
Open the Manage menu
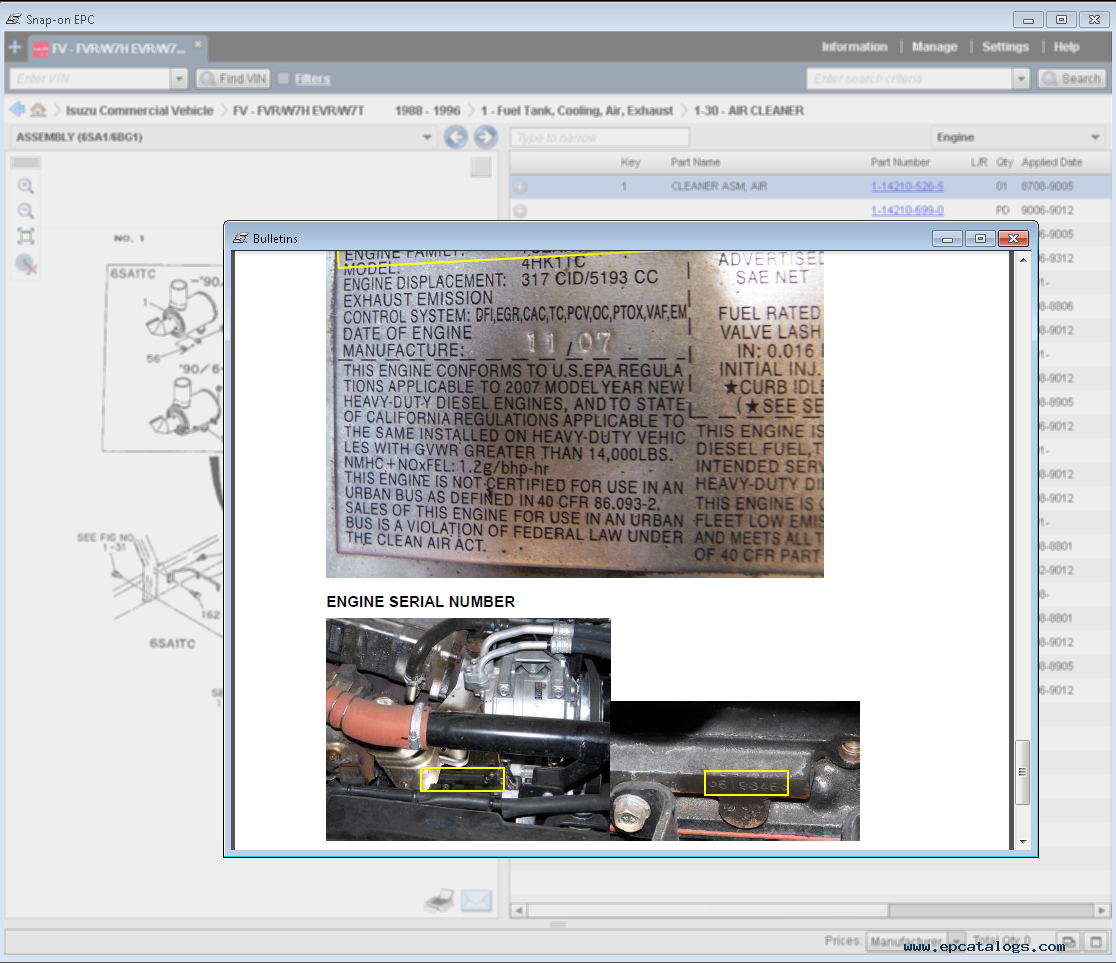(x=935, y=47)
